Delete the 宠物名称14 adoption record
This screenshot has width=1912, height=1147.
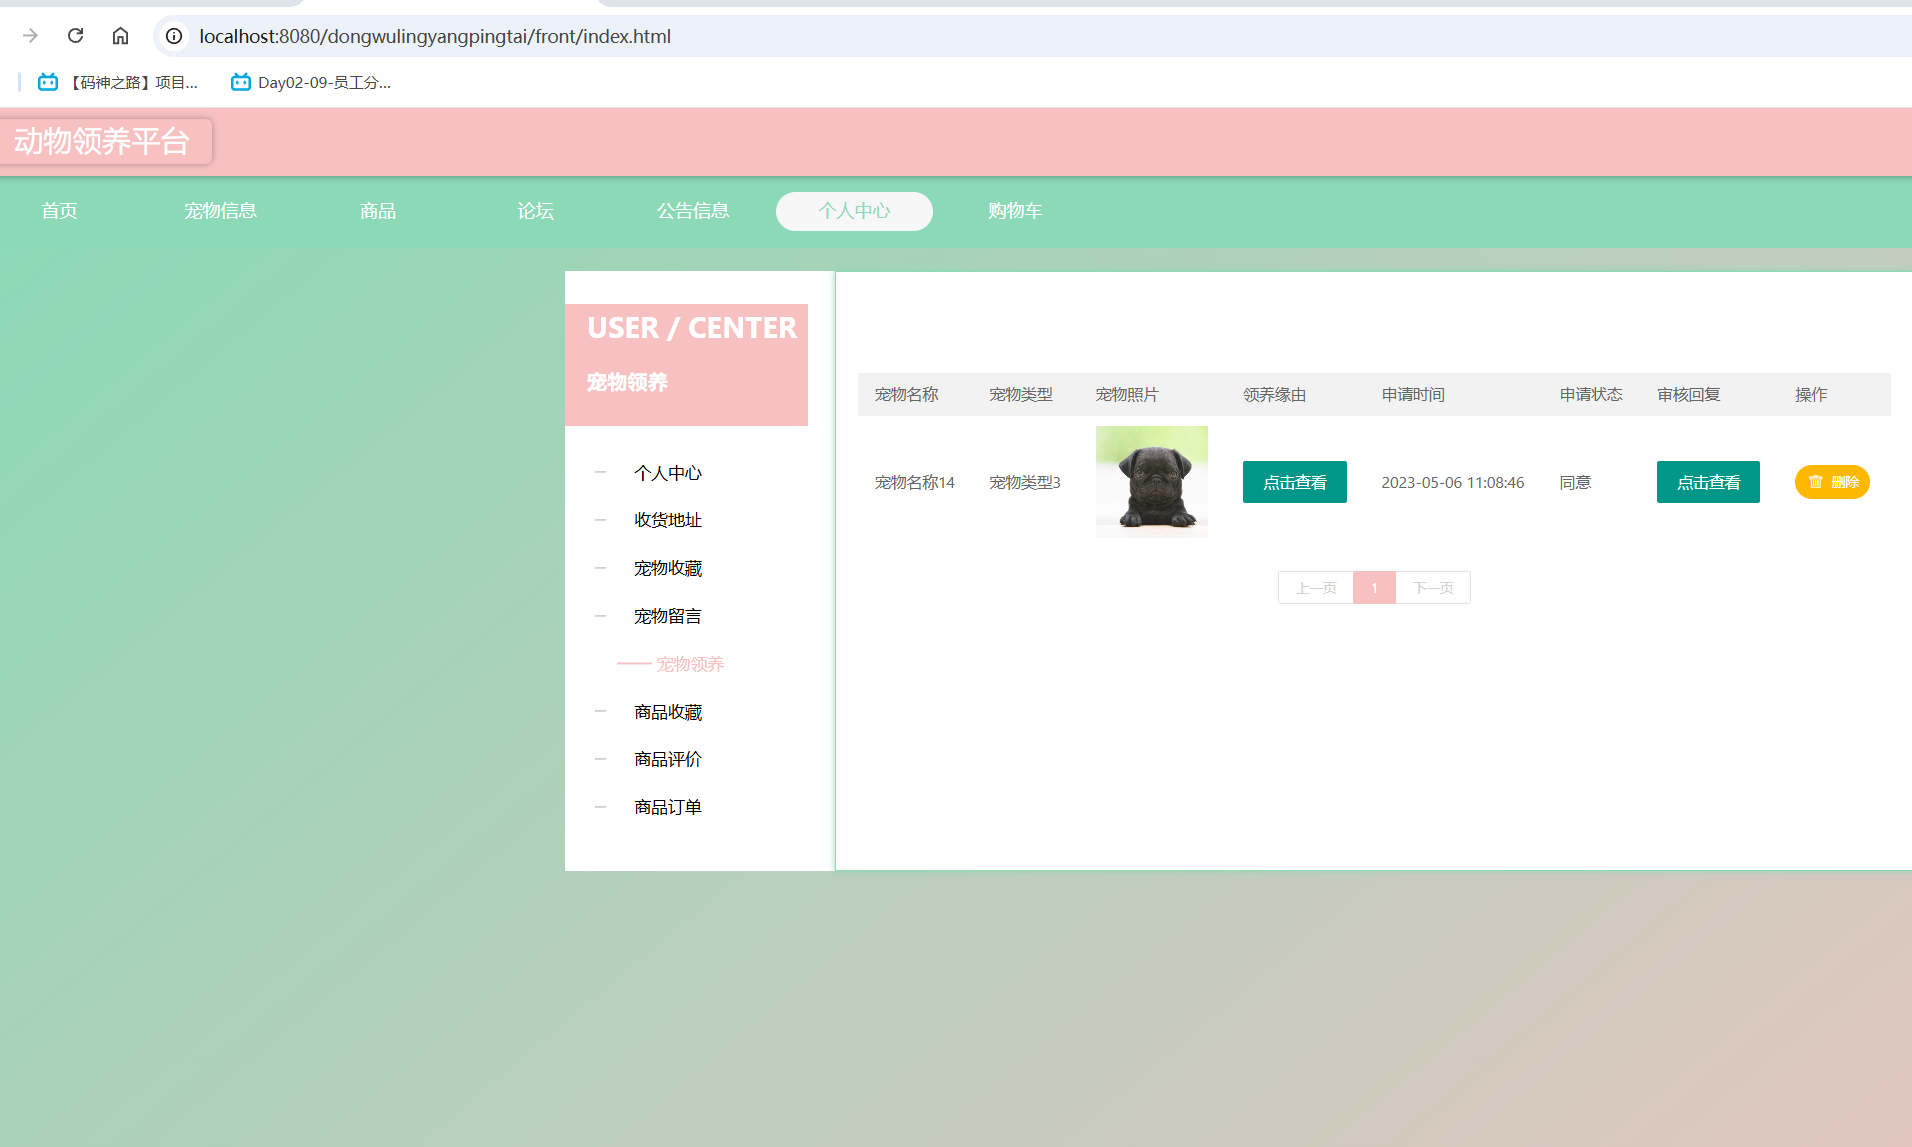(1832, 482)
